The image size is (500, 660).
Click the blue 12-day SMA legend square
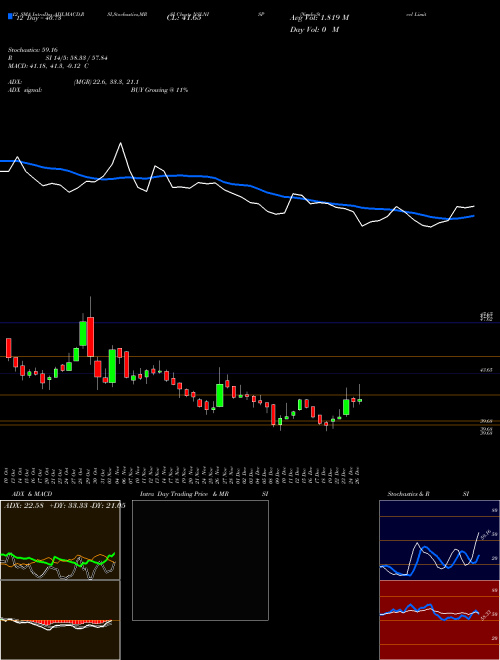point(10,16)
